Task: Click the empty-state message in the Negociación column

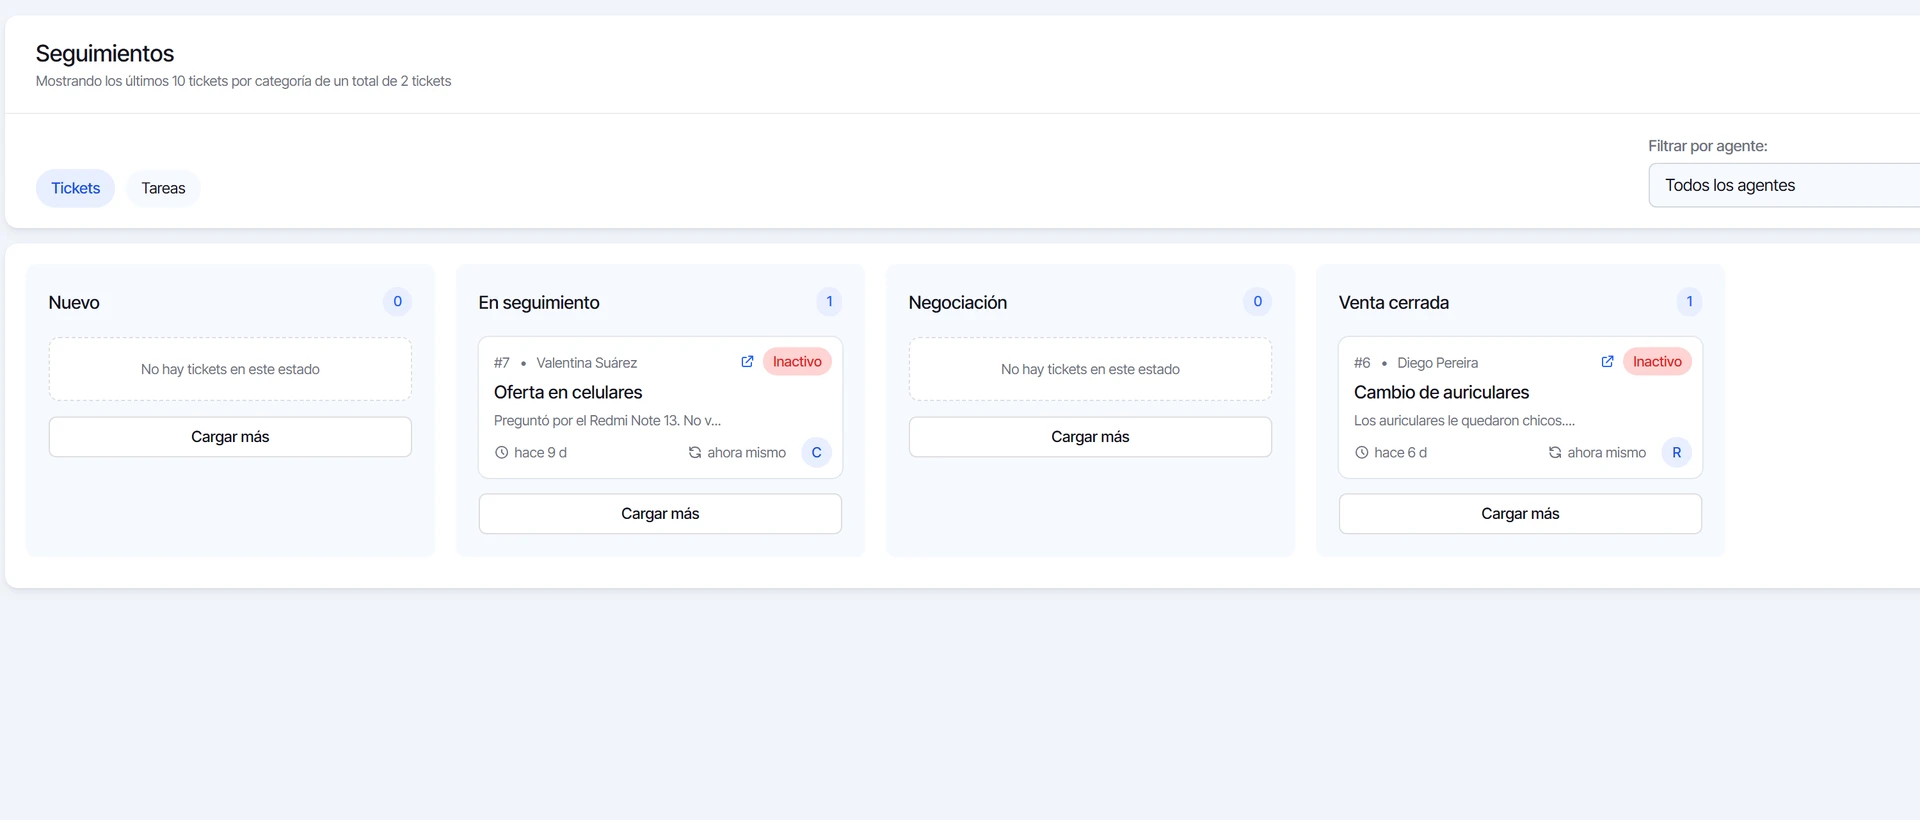Action: 1090,369
